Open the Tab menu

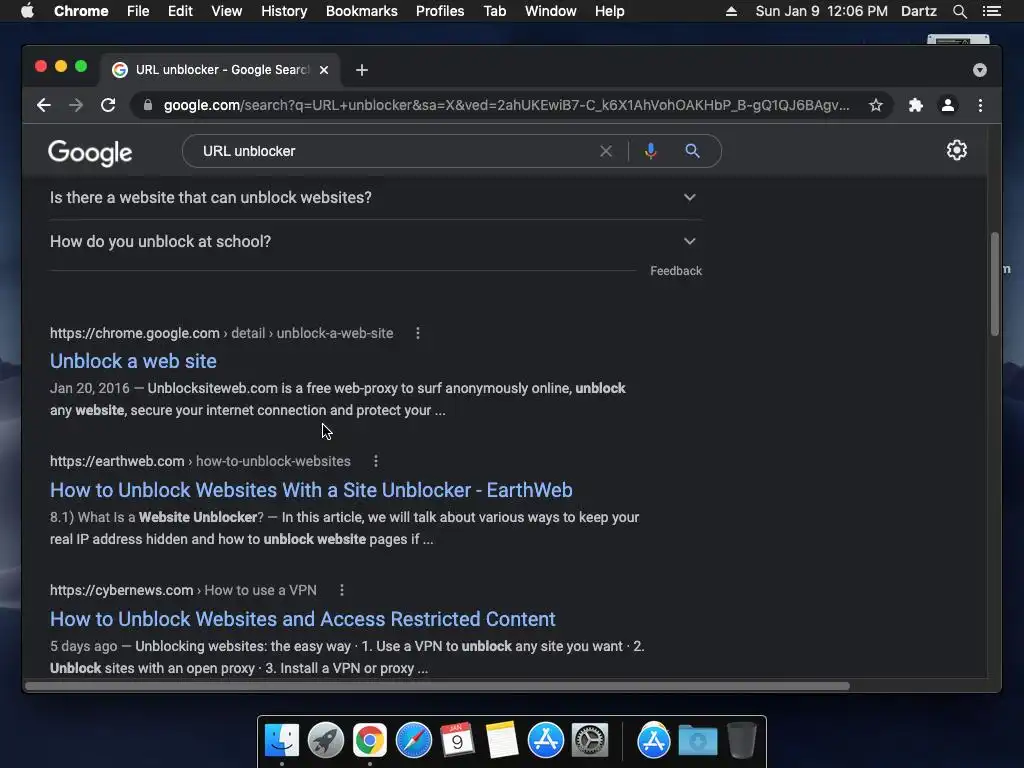pos(494,11)
